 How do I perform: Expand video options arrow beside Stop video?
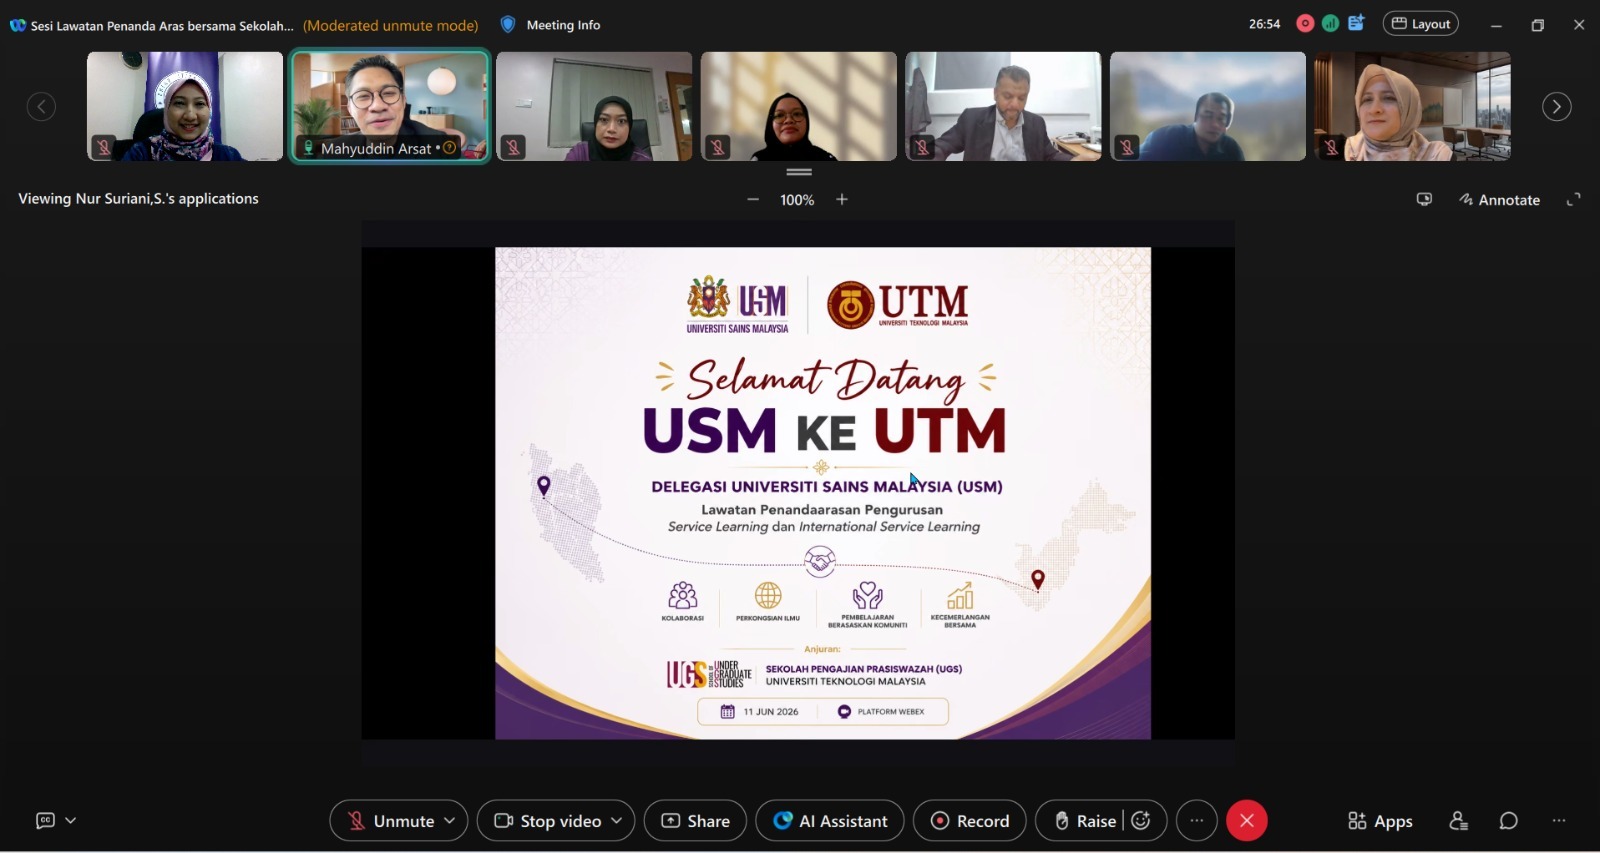point(616,820)
